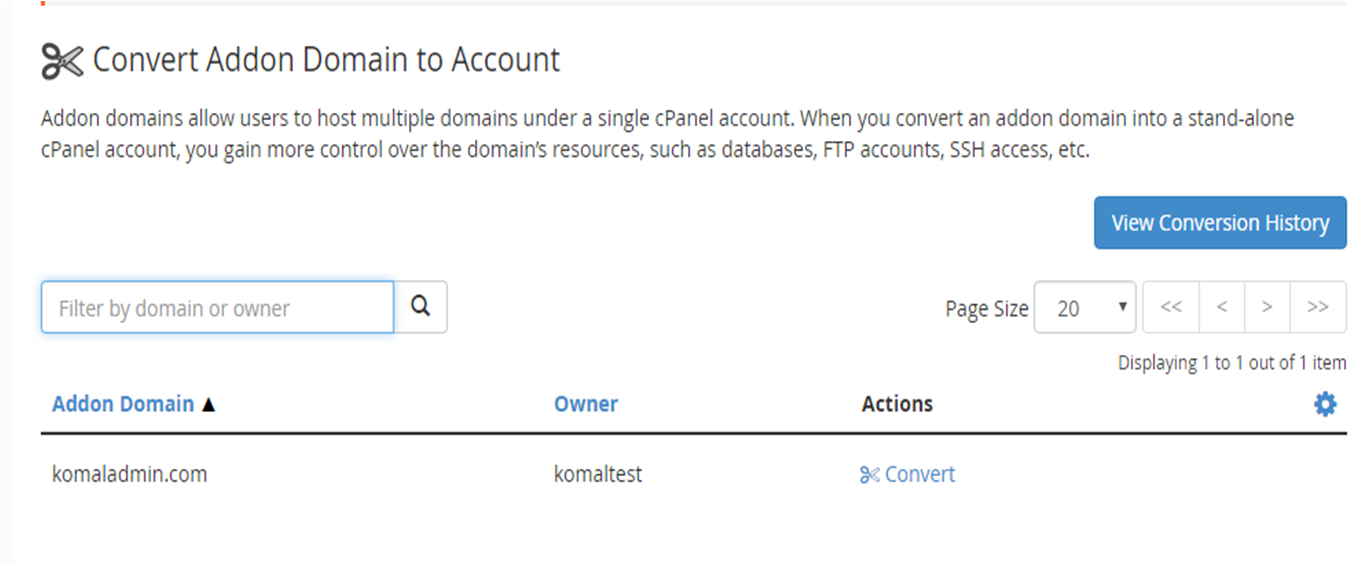This screenshot has width=1366, height=564.
Task: Open the table settings gear icon
Action: click(1325, 404)
